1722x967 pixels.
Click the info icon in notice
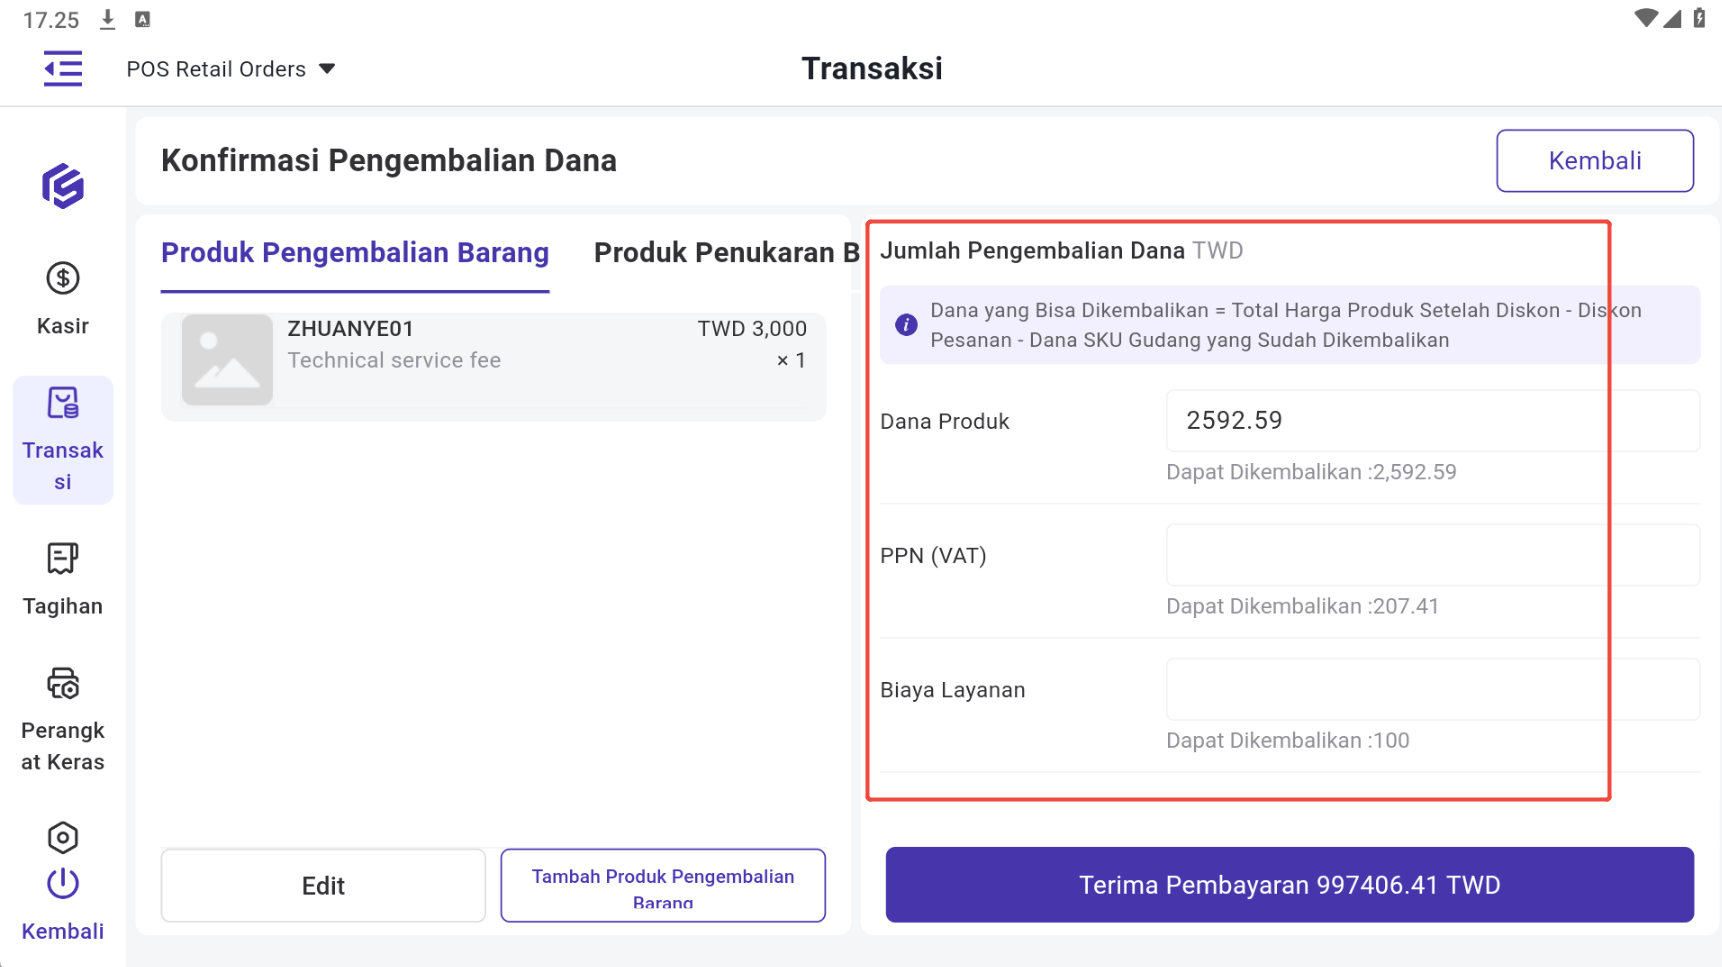[906, 325]
